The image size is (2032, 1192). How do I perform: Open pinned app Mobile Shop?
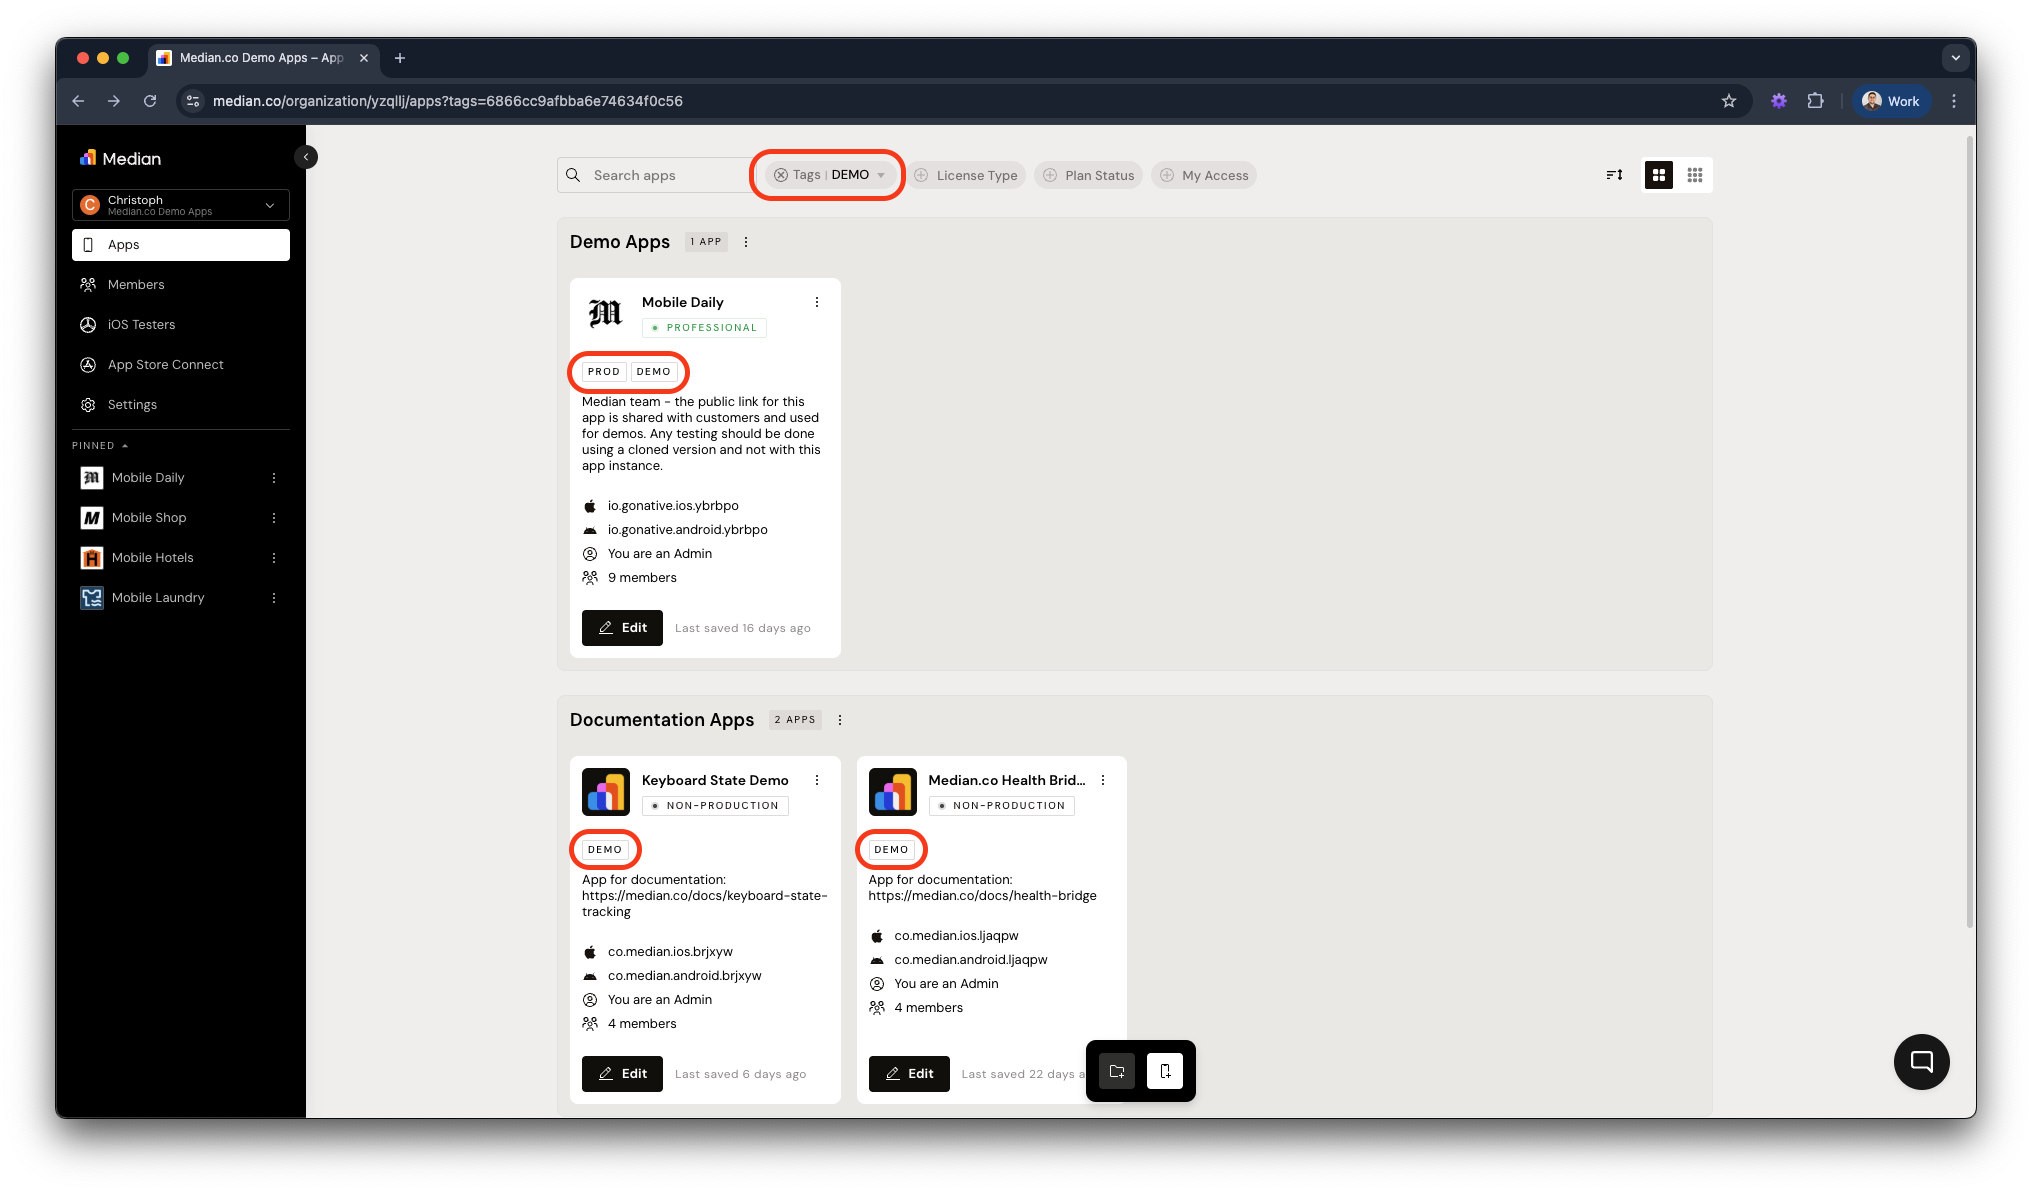click(149, 518)
